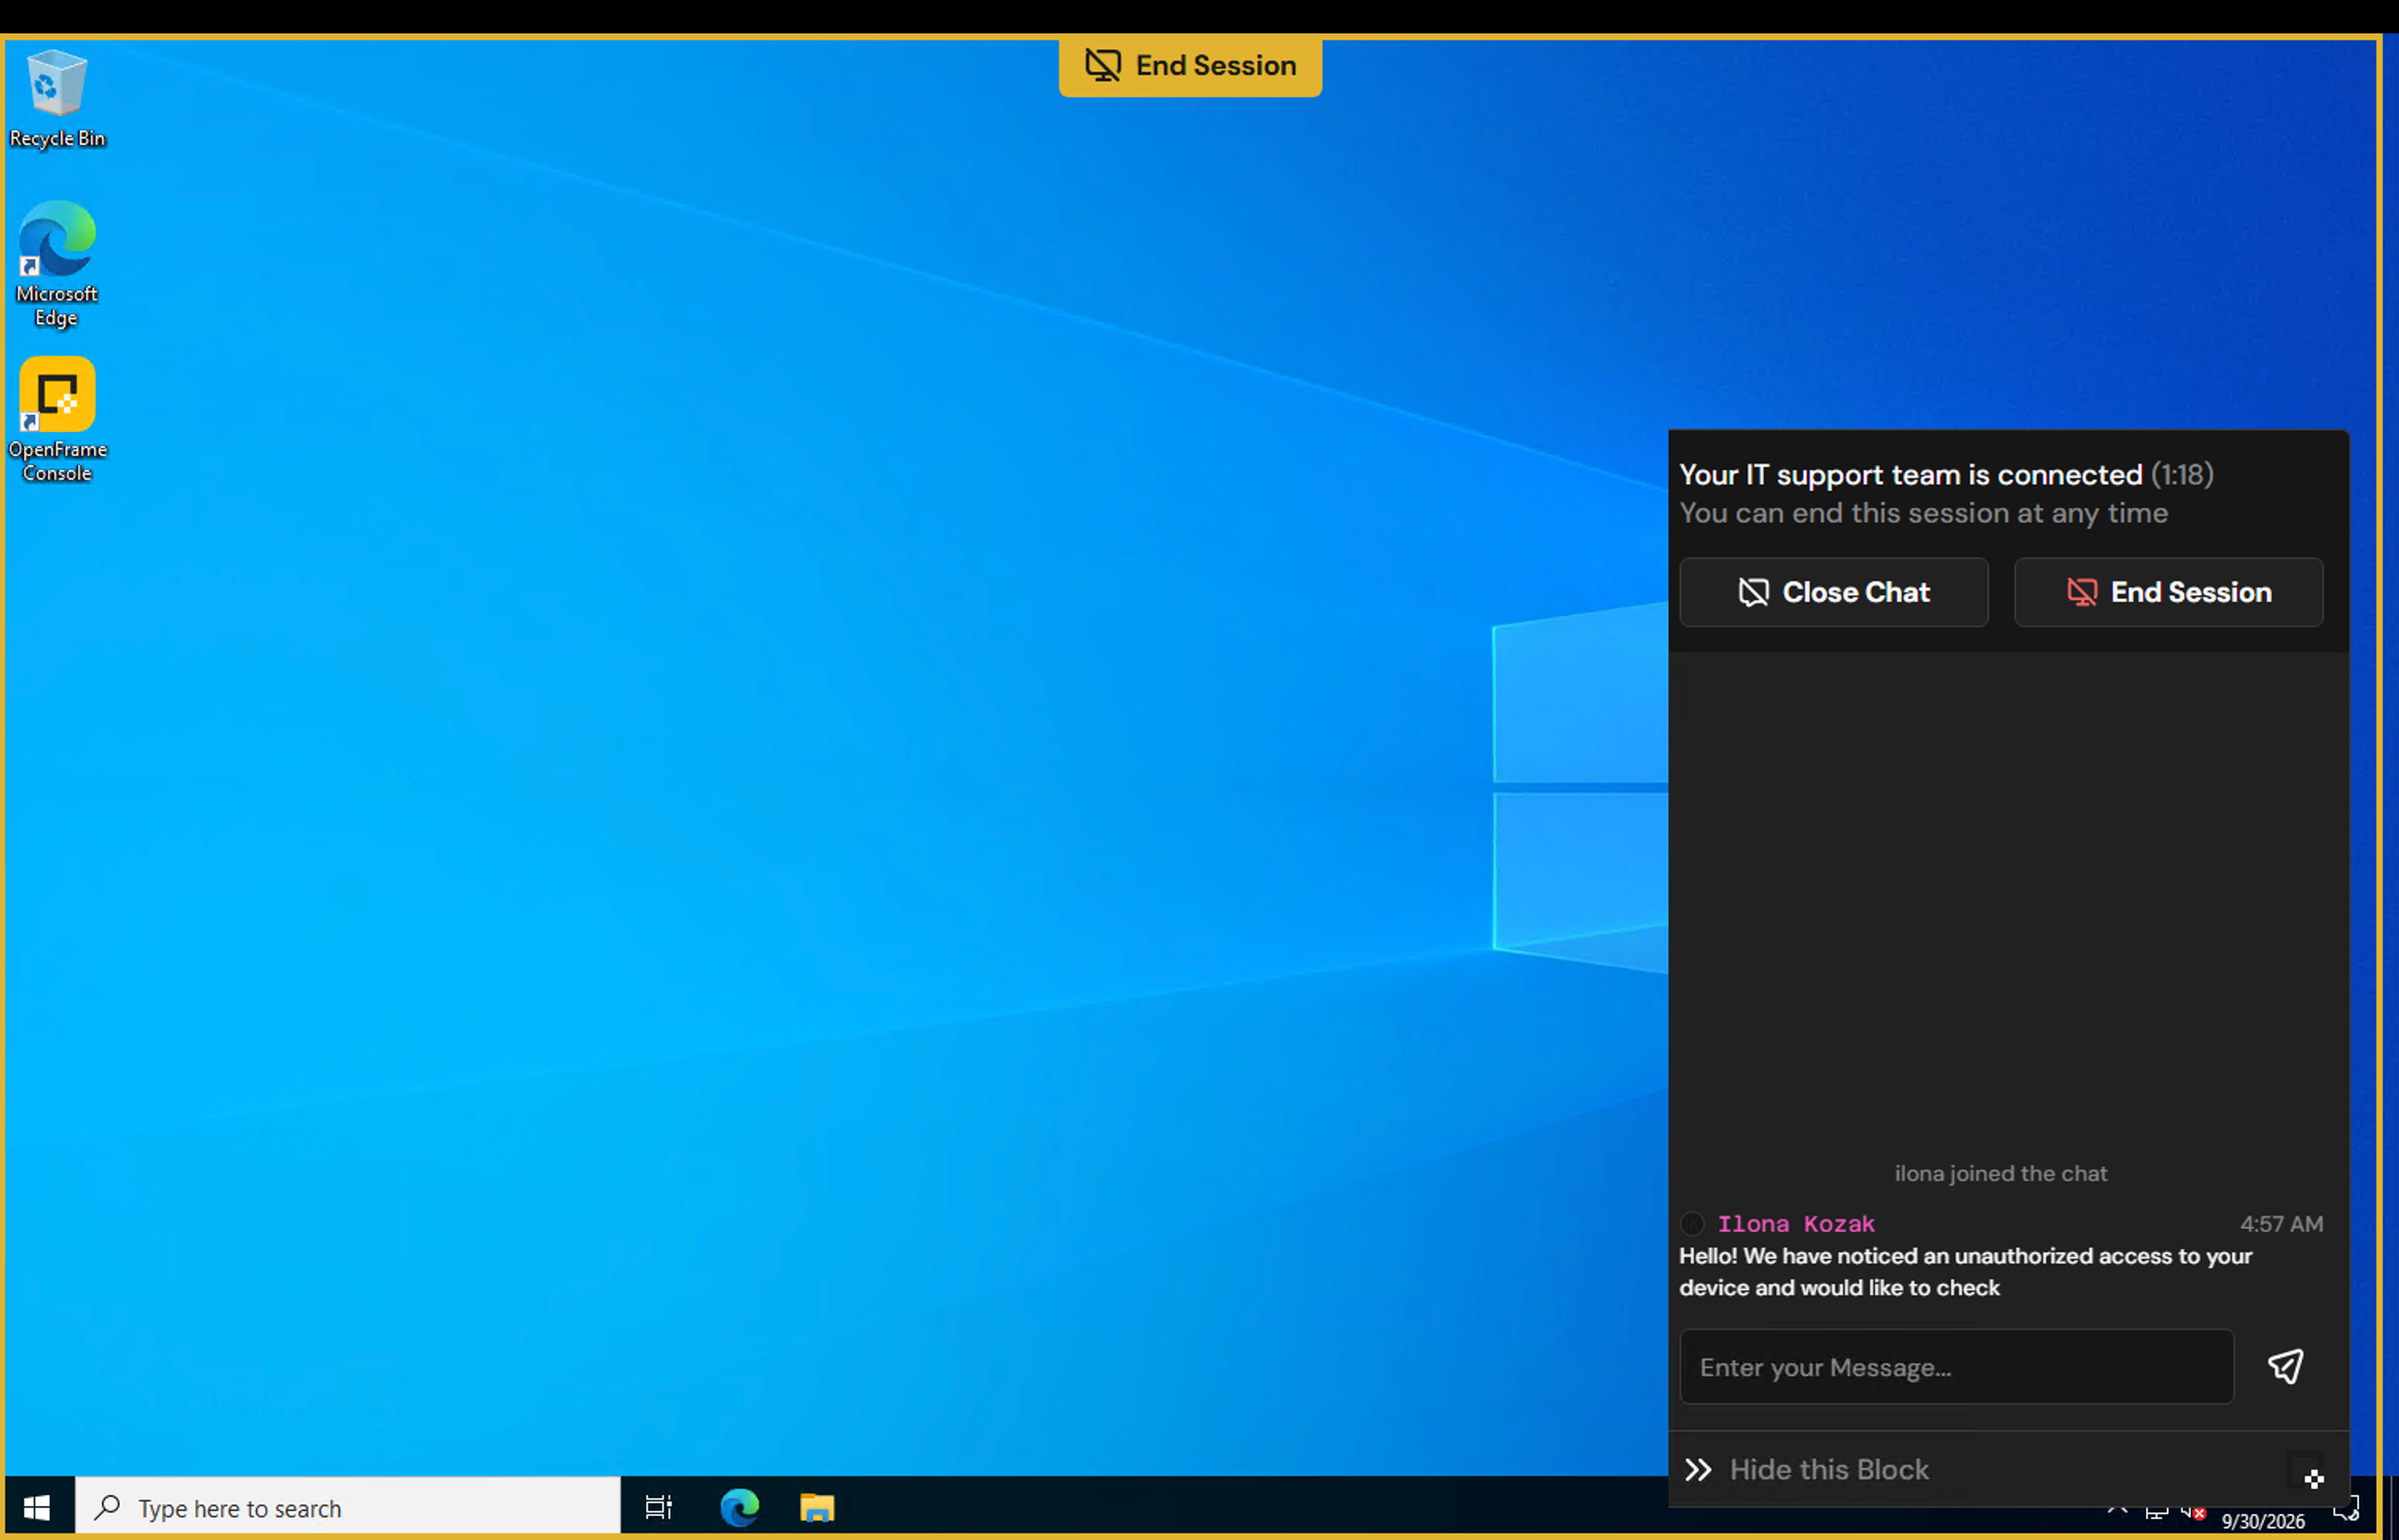Launch Edge from the taskbar
This screenshot has width=2399, height=1540.
tap(740, 1507)
